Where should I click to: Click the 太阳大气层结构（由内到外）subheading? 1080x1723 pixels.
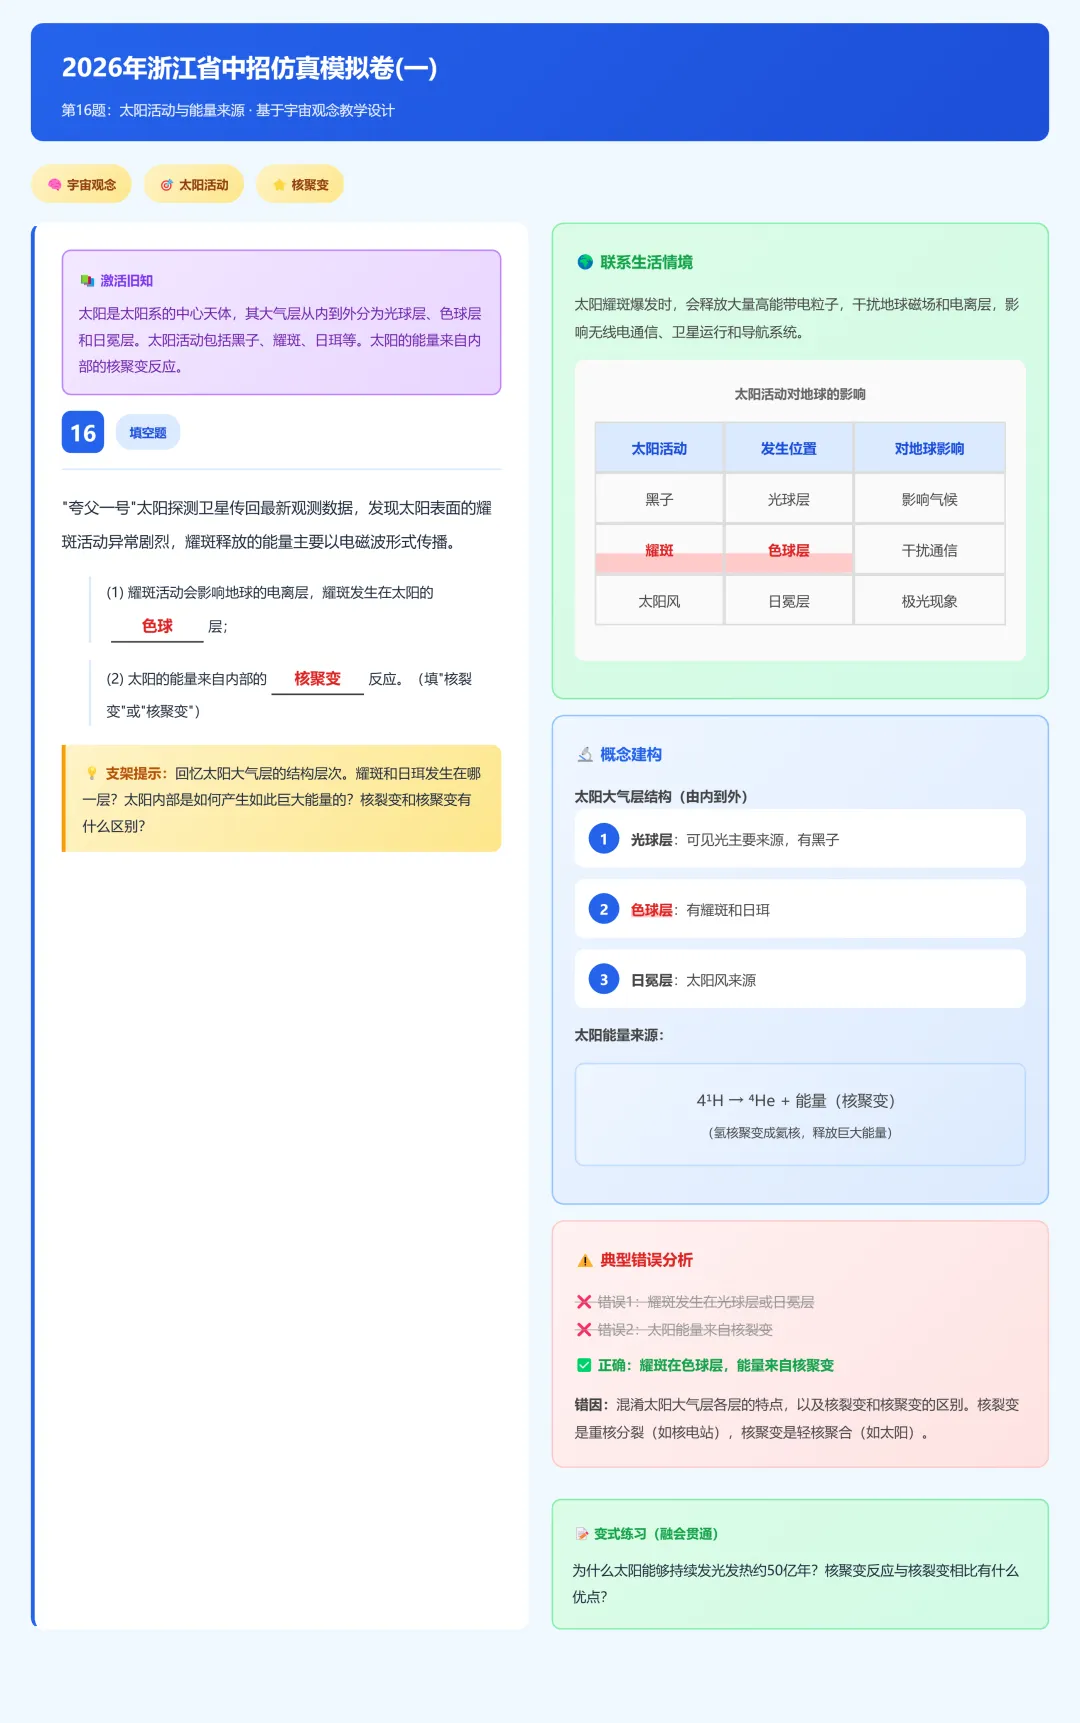(661, 797)
